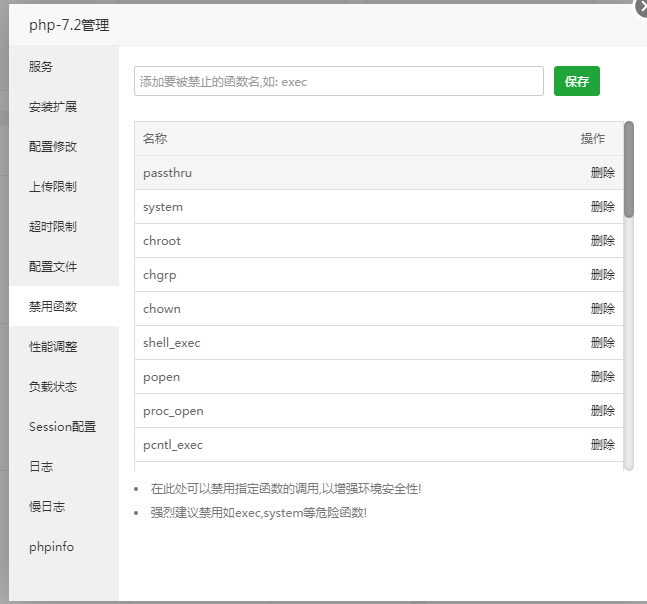Viewport: 647px width, 604px height.
Task: Click the php-7.2管理 dialog title
Action: tap(69, 25)
